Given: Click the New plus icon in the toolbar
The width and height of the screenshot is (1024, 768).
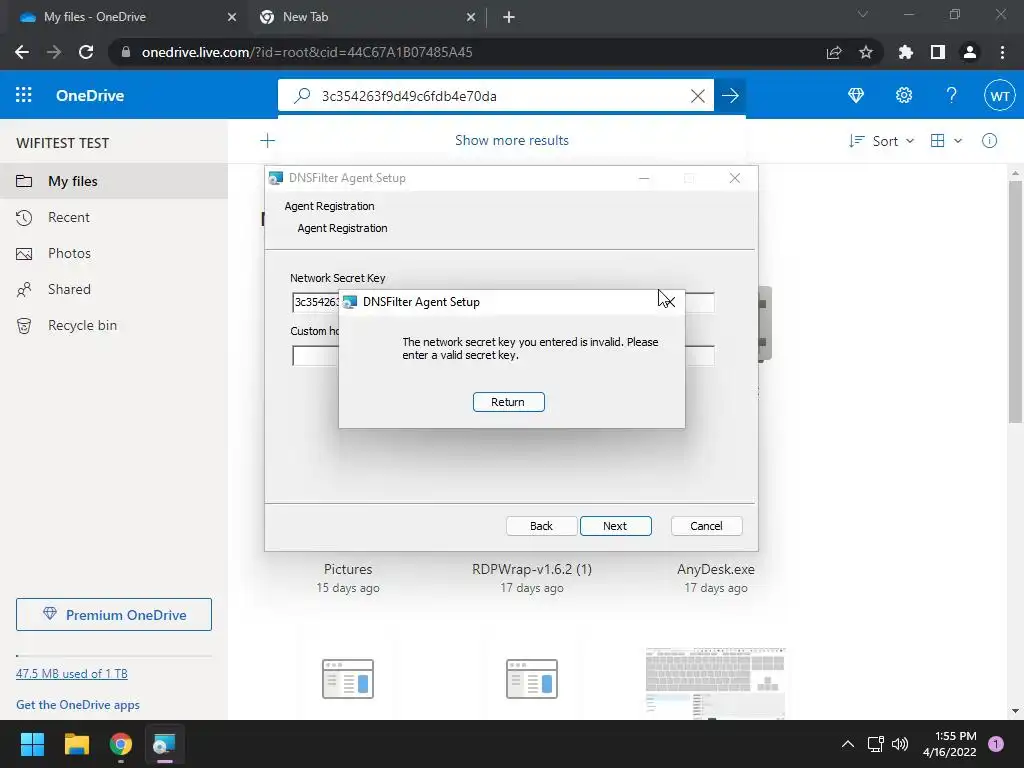Looking at the screenshot, I should pyautogui.click(x=267, y=140).
